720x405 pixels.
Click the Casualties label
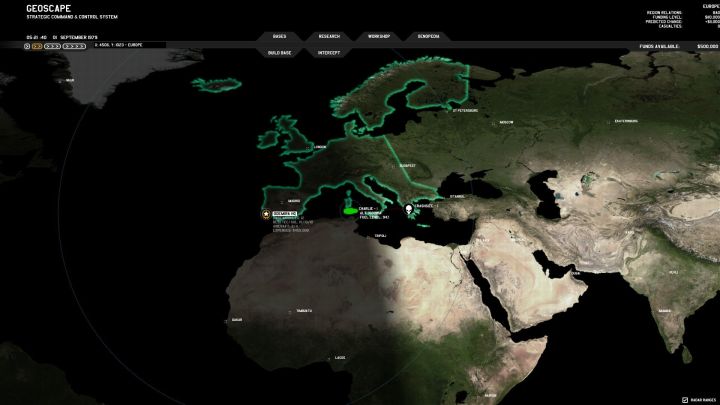pyautogui.click(x=670, y=27)
